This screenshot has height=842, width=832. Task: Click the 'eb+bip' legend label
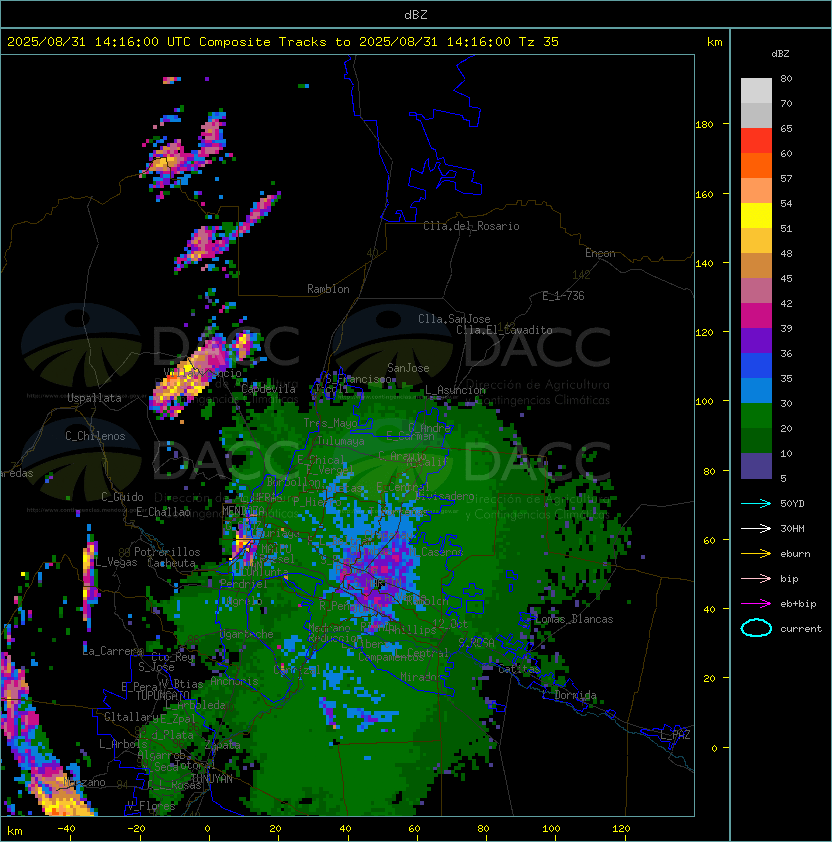798,604
